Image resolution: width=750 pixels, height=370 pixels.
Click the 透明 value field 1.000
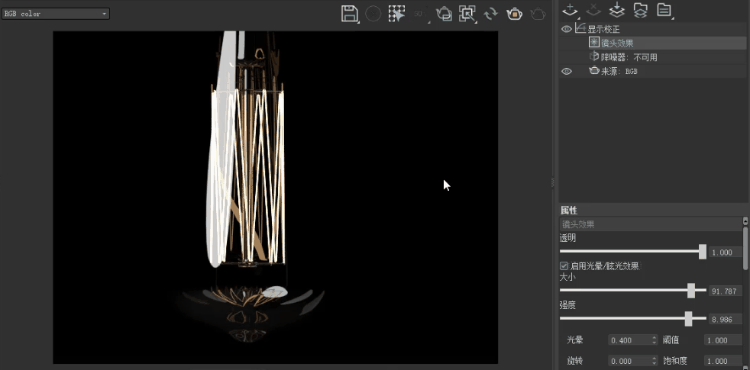point(726,252)
